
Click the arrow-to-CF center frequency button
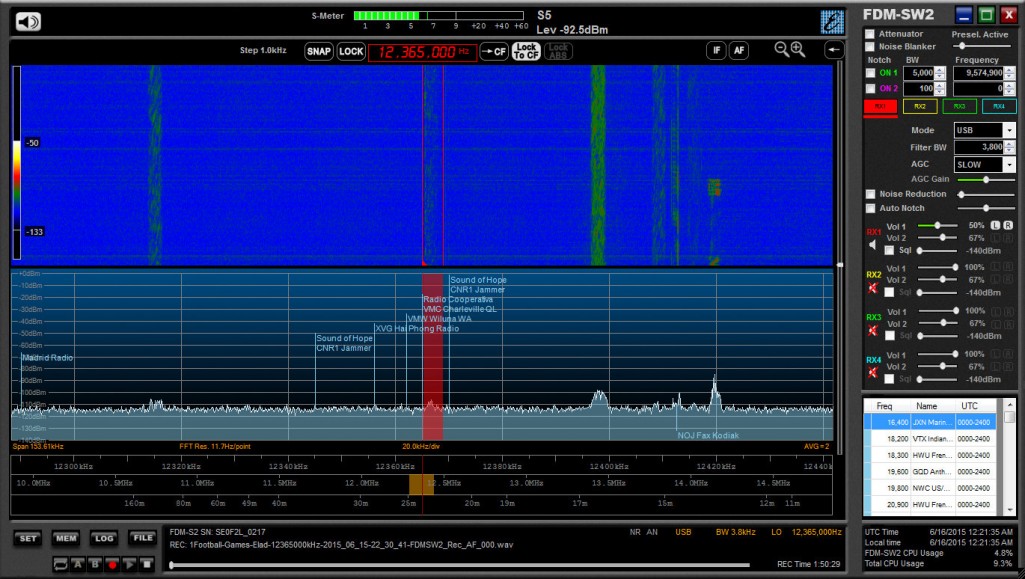tap(494, 51)
